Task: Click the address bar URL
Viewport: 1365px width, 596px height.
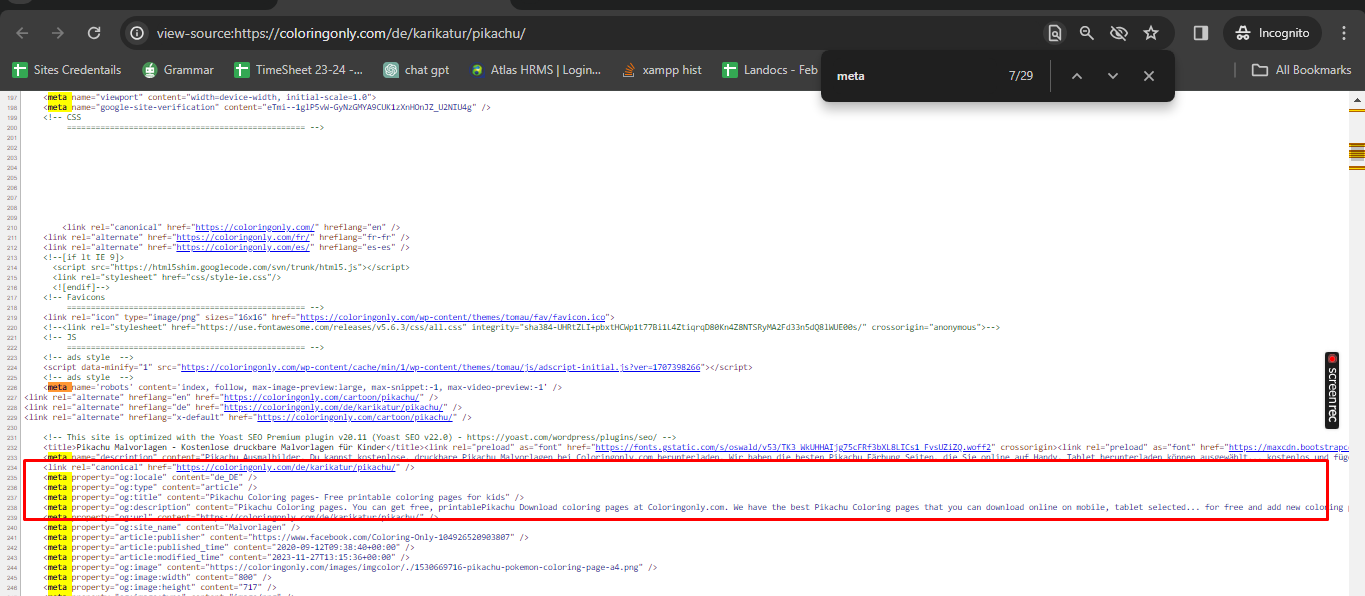Action: tap(341, 33)
